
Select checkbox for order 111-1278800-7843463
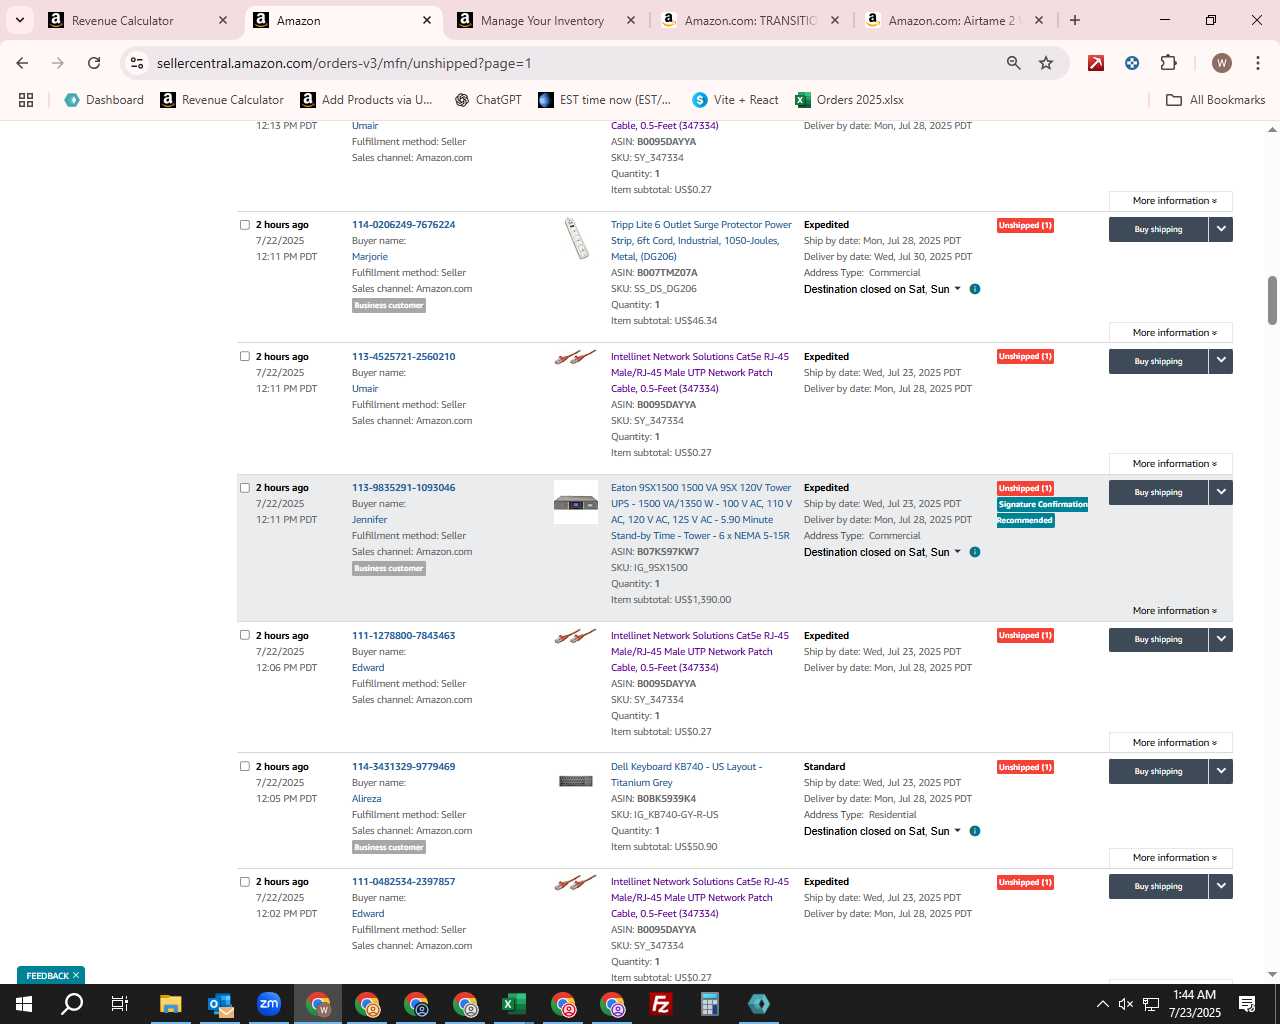click(x=245, y=635)
